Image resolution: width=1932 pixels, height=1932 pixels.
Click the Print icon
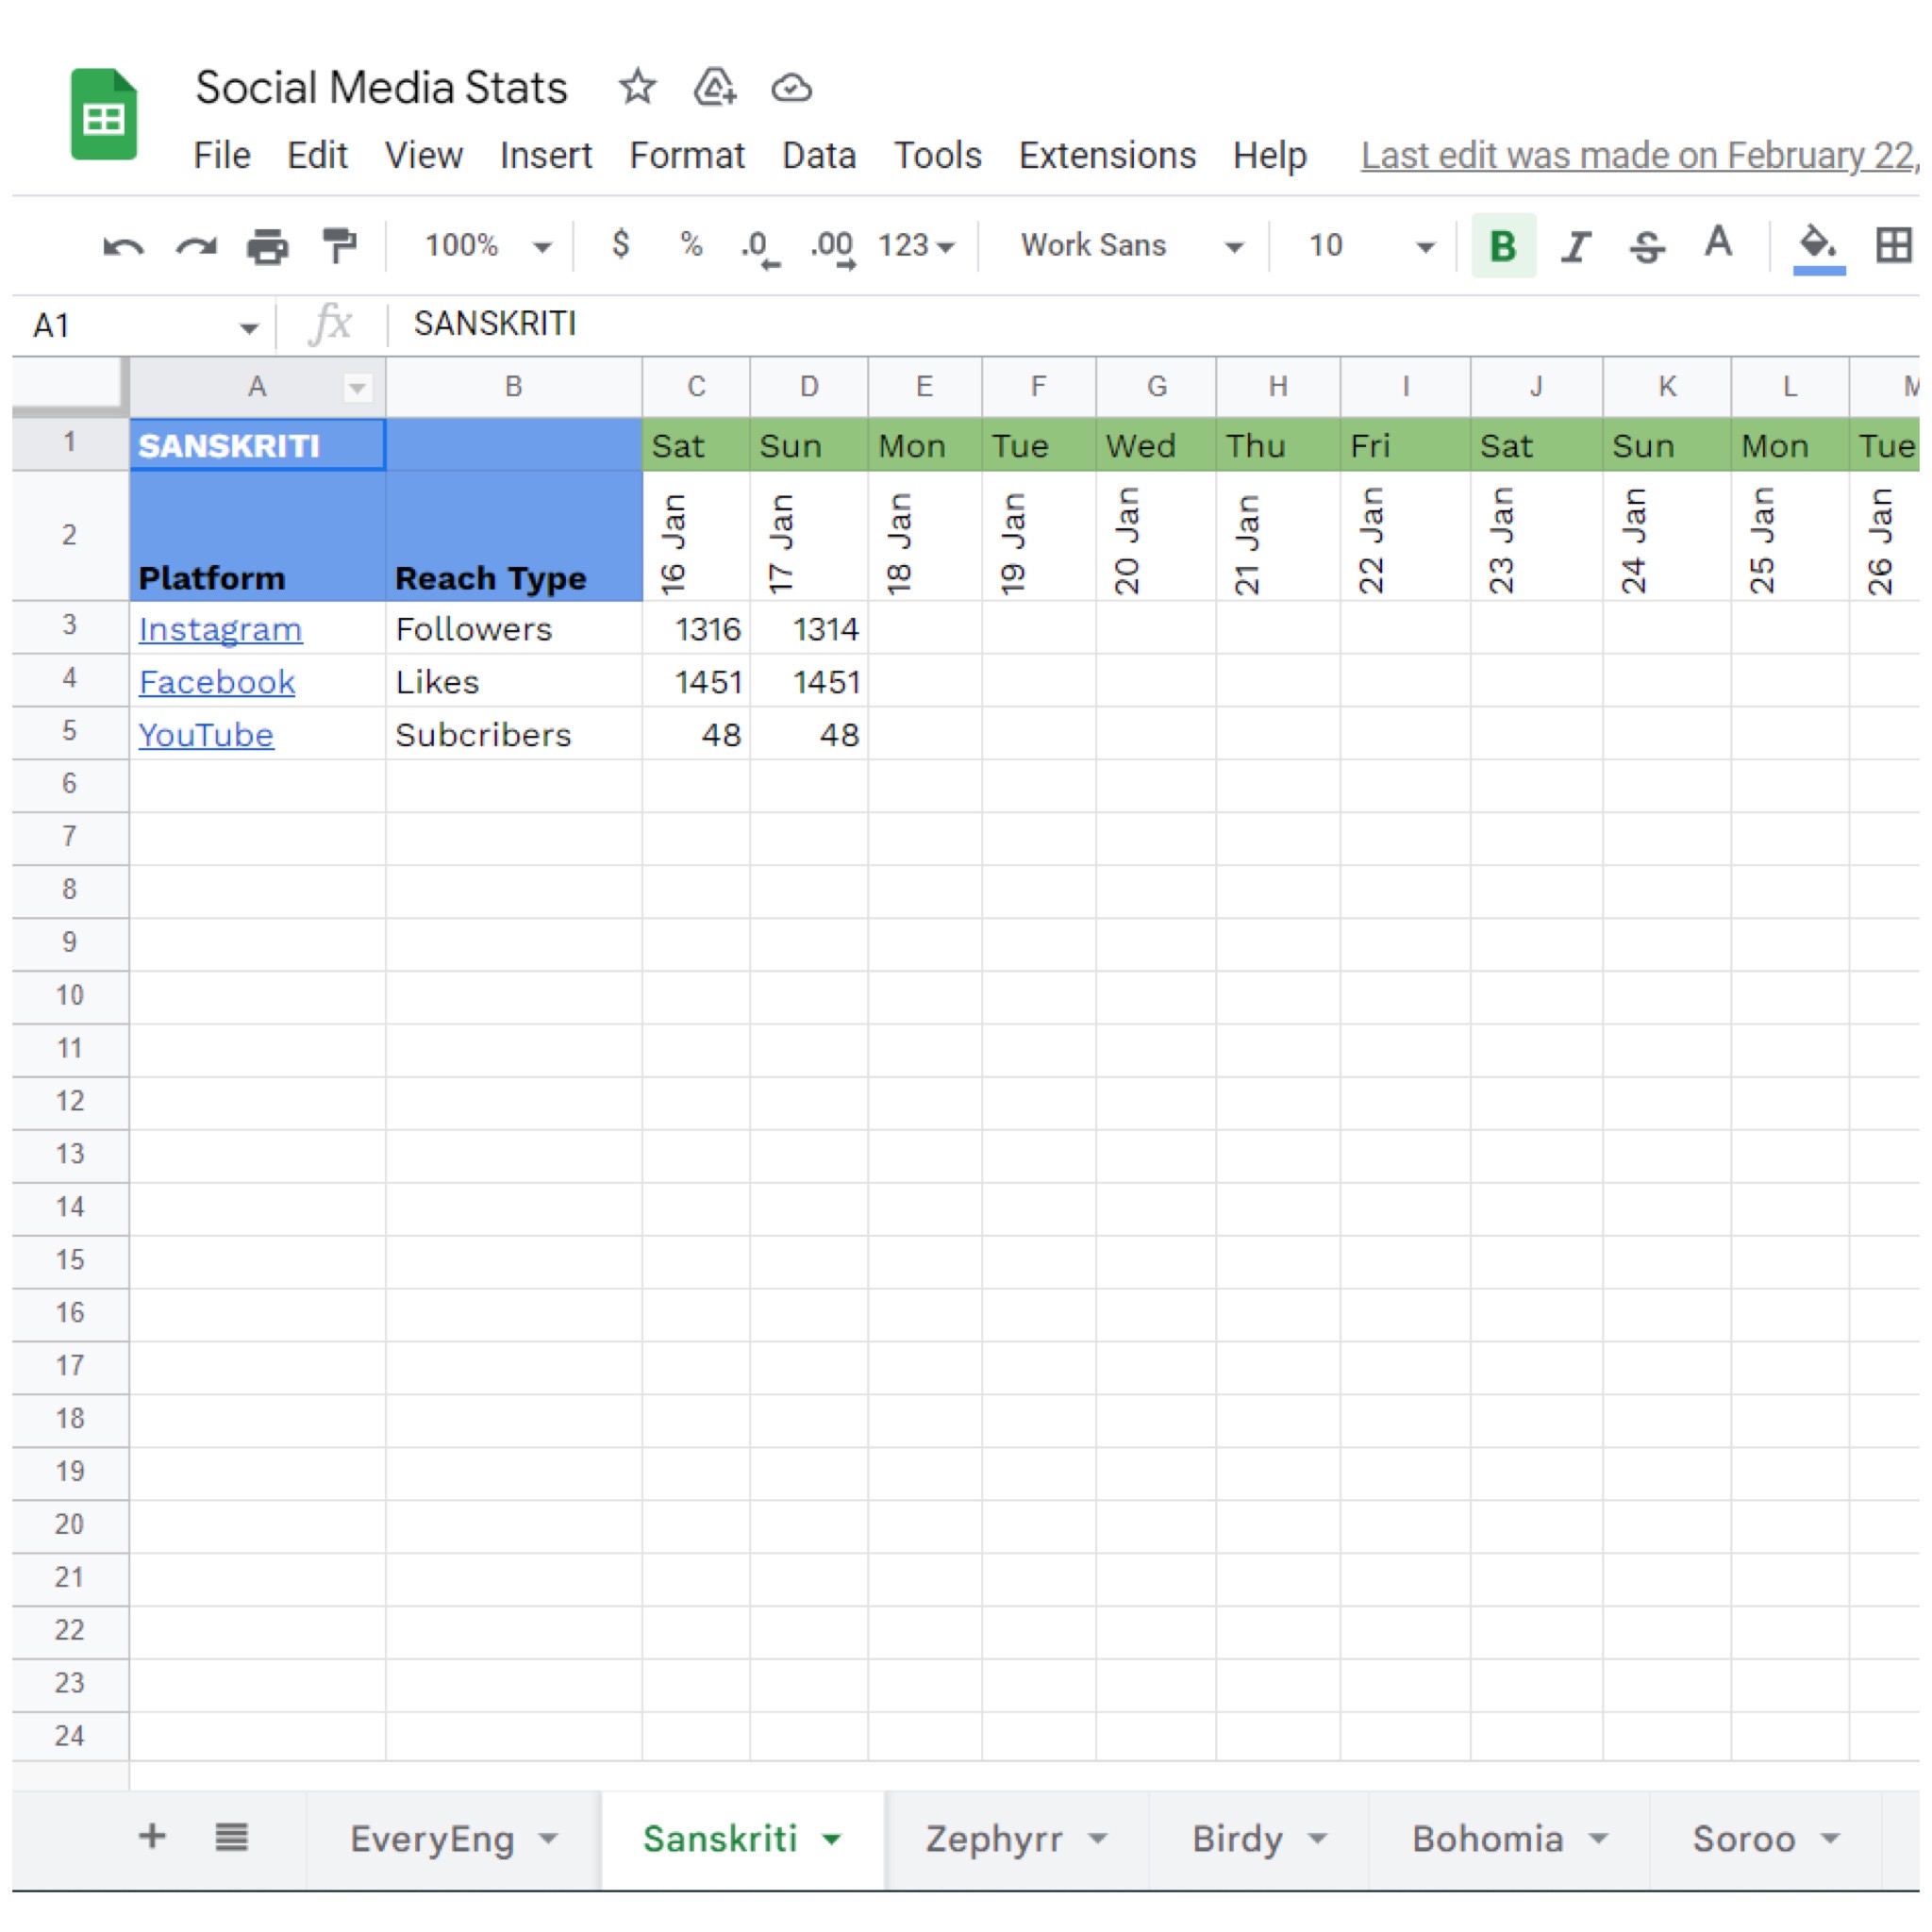click(267, 246)
